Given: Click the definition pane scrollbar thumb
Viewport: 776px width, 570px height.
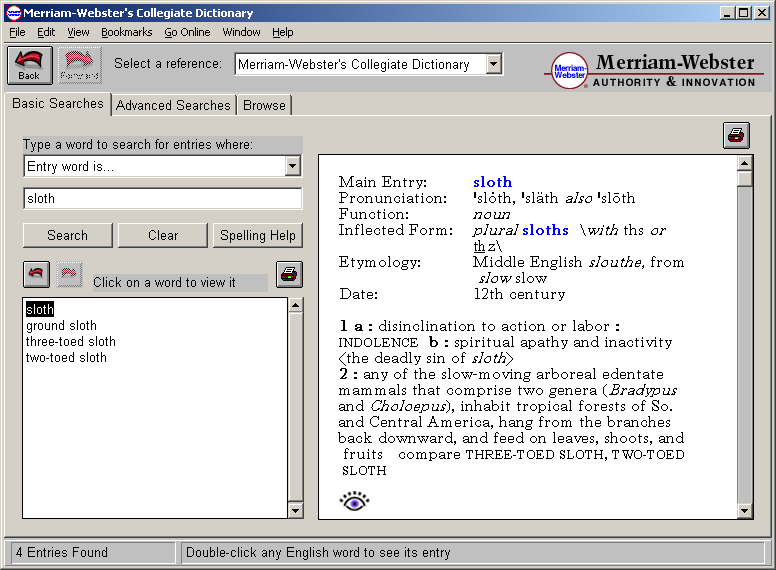Looking at the screenshot, I should click(744, 179).
